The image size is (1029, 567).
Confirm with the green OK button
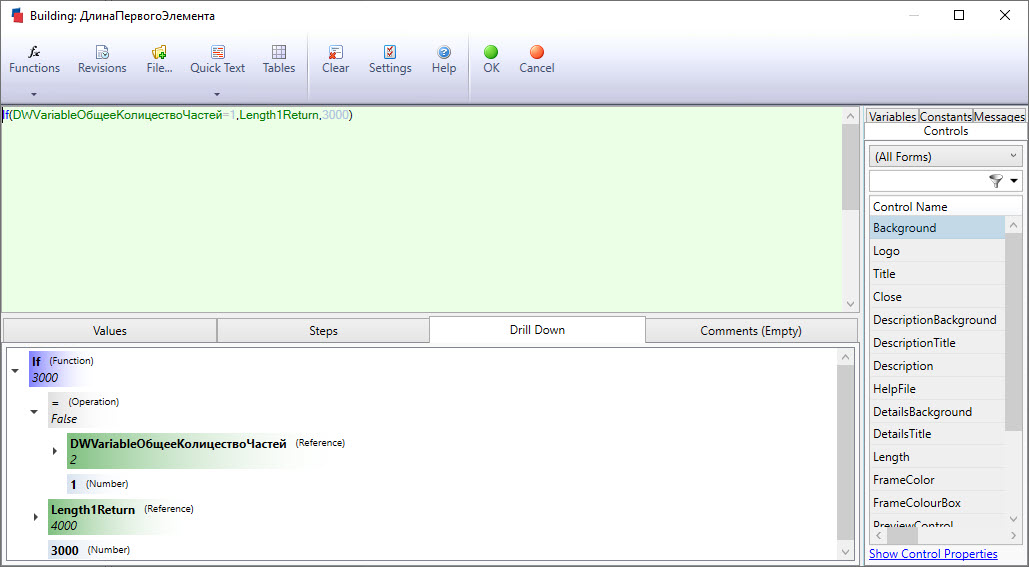pos(491,60)
